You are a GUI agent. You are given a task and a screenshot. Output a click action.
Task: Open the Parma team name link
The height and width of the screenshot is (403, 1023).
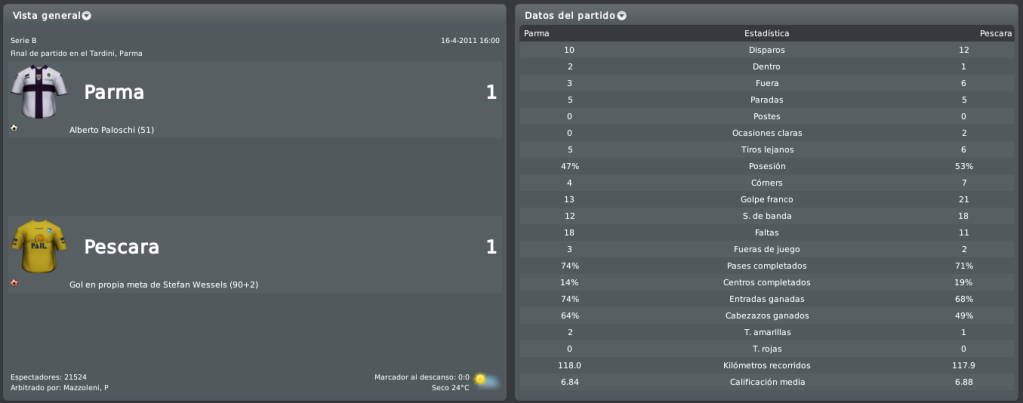tap(114, 93)
